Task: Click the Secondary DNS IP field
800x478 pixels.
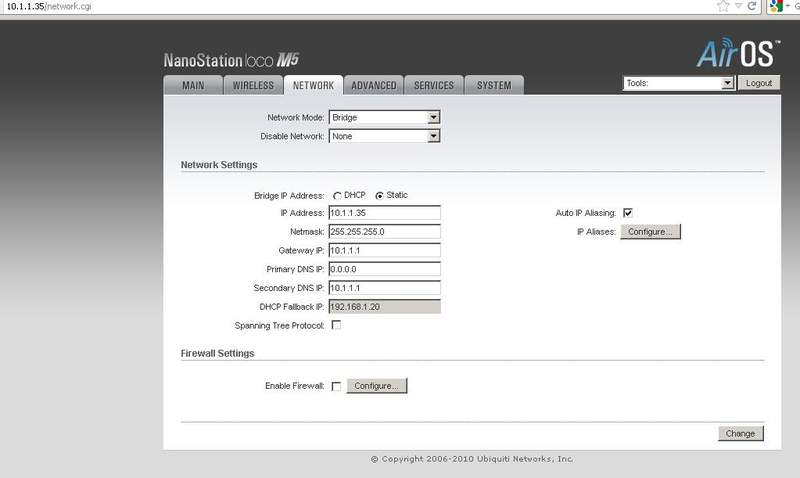Action: pos(384,288)
